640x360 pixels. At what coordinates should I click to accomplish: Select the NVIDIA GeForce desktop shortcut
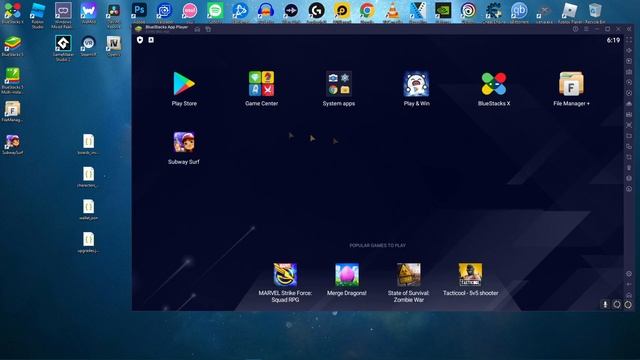[443, 12]
